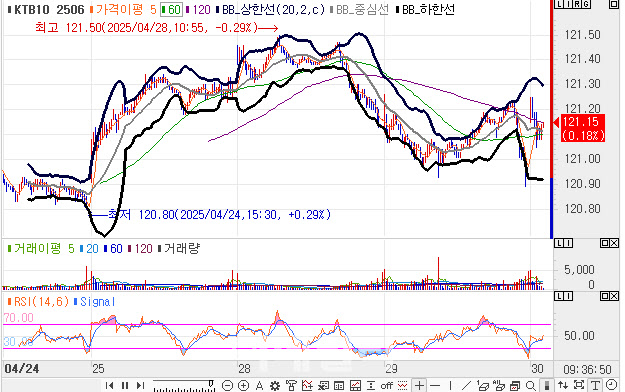Step forward with the skip-next button
The image size is (625, 392).
[x=140, y=386]
